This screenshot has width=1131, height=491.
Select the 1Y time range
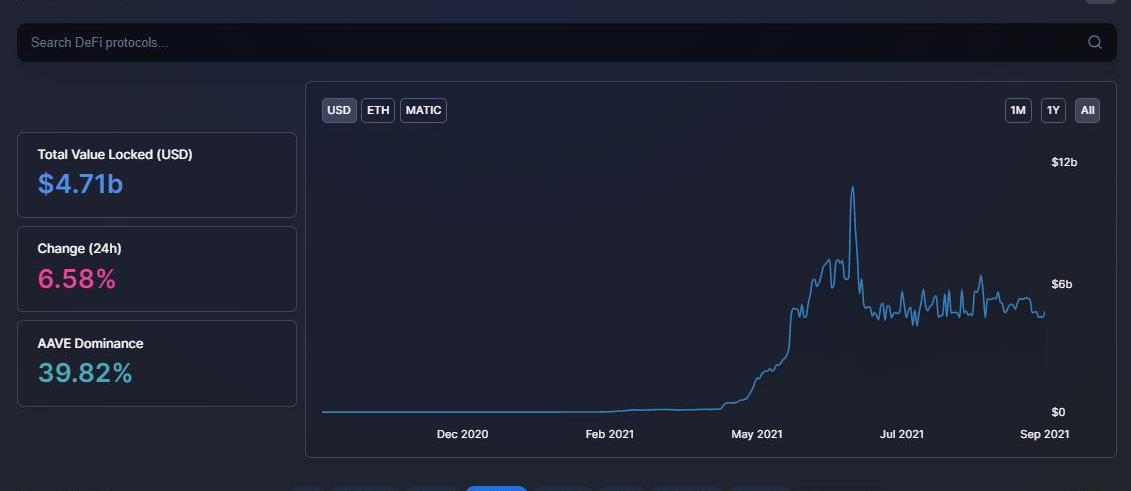coord(1053,110)
